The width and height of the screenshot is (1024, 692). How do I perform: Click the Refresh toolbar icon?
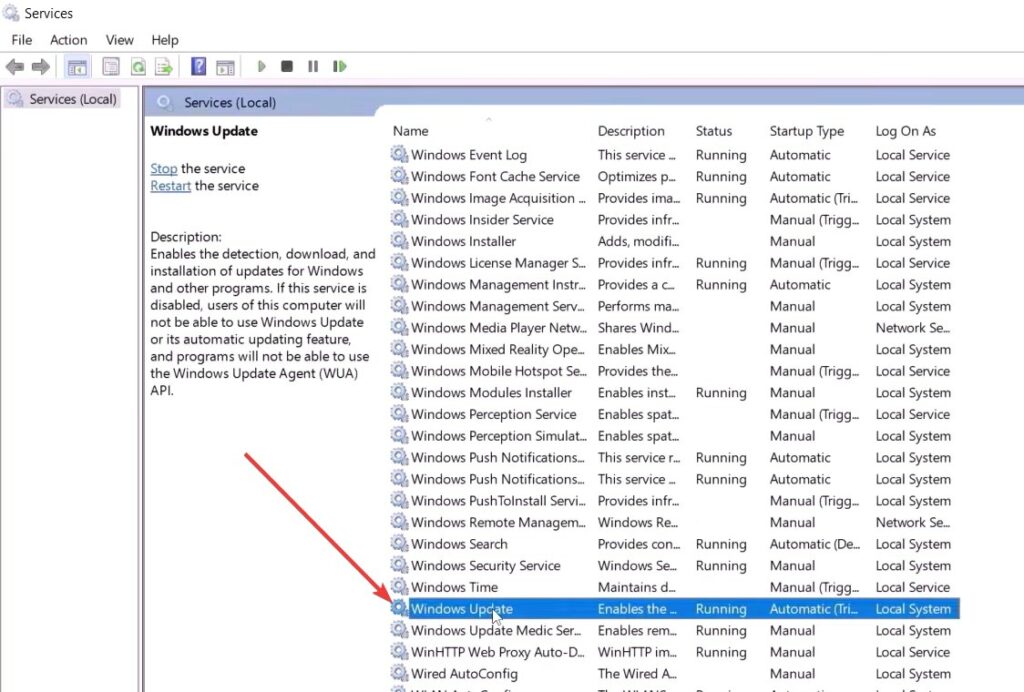[138, 67]
